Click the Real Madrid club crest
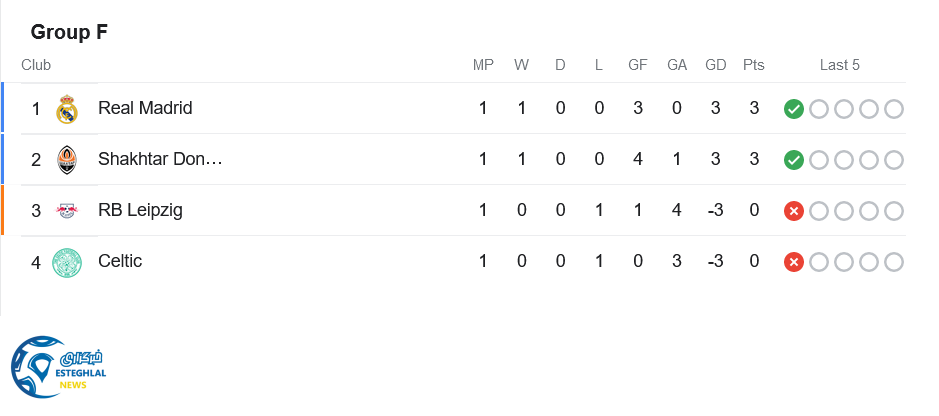 [67, 108]
